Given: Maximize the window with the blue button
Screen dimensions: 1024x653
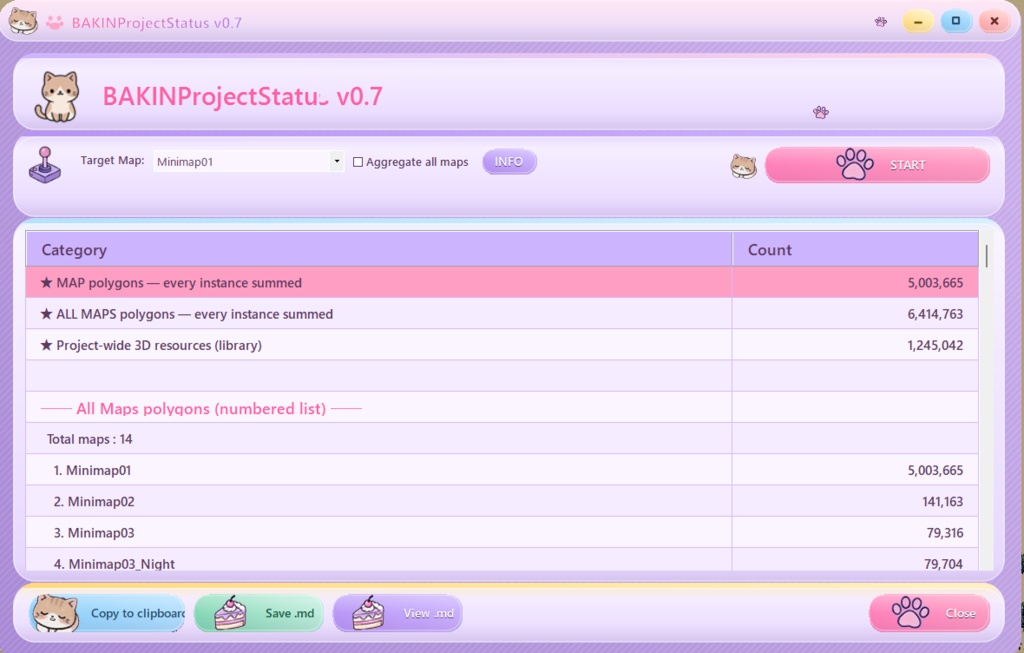Looking at the screenshot, I should [x=956, y=22].
